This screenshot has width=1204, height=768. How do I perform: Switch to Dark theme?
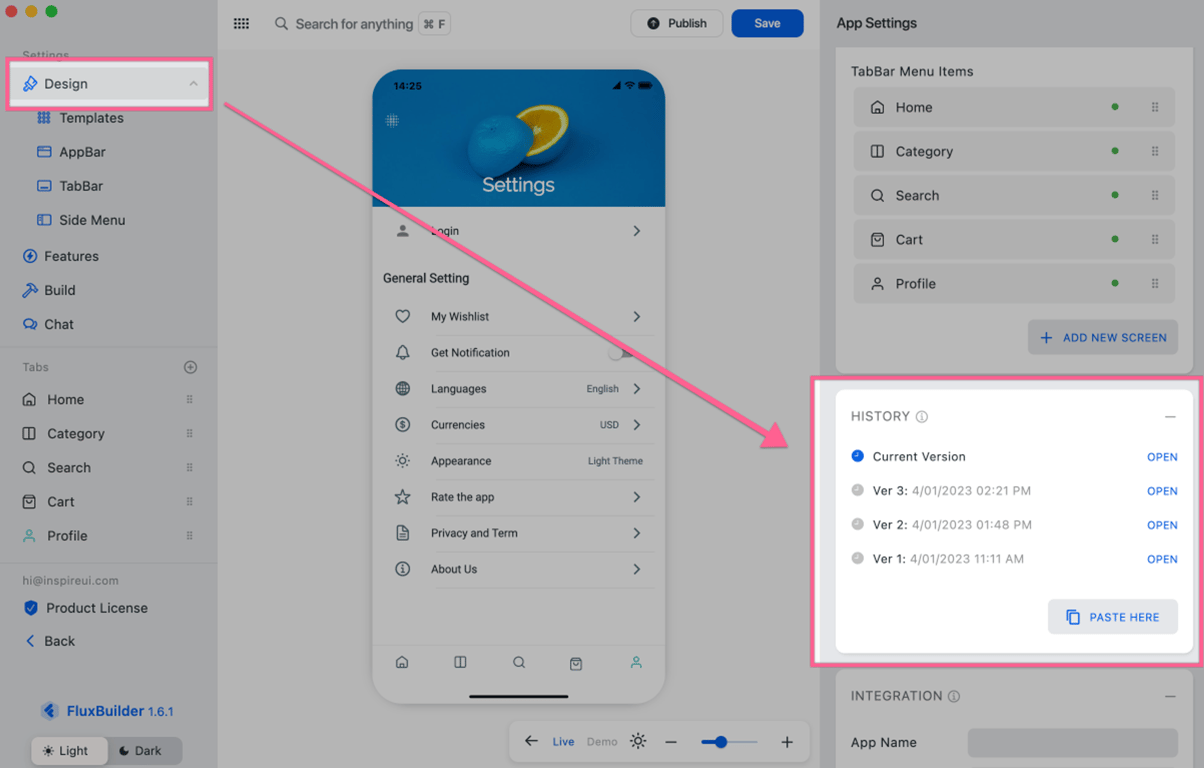[144, 750]
